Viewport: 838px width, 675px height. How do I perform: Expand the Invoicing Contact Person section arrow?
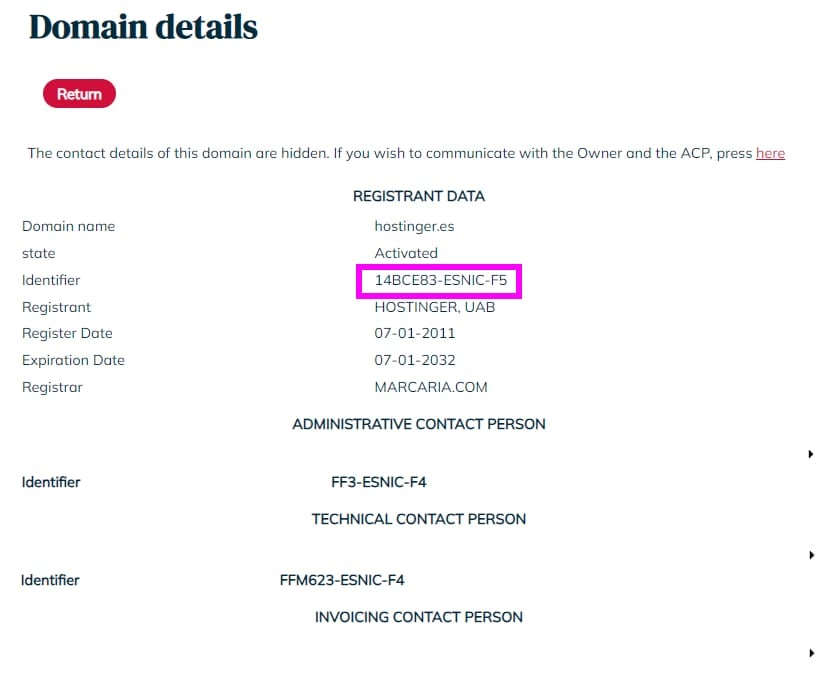810,653
